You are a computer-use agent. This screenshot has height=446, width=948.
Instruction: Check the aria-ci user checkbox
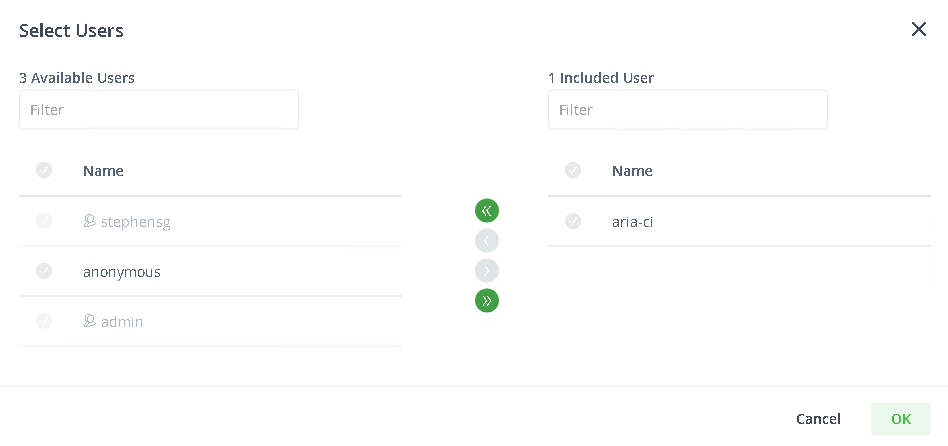click(x=573, y=221)
